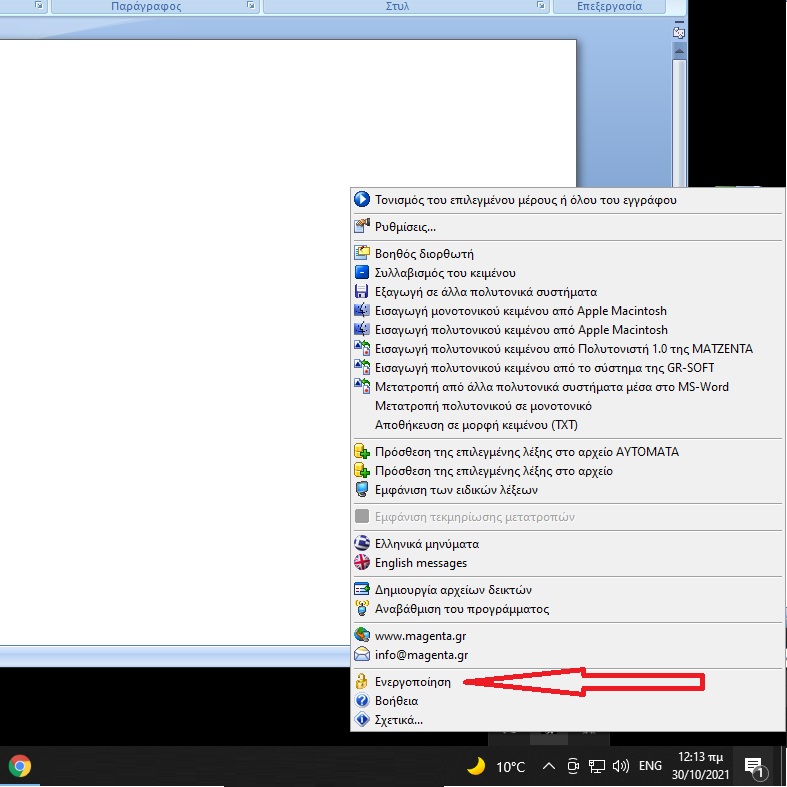Expand the Στυλ group dialog launcher
This screenshot has width=787, height=787.
click(x=540, y=6)
